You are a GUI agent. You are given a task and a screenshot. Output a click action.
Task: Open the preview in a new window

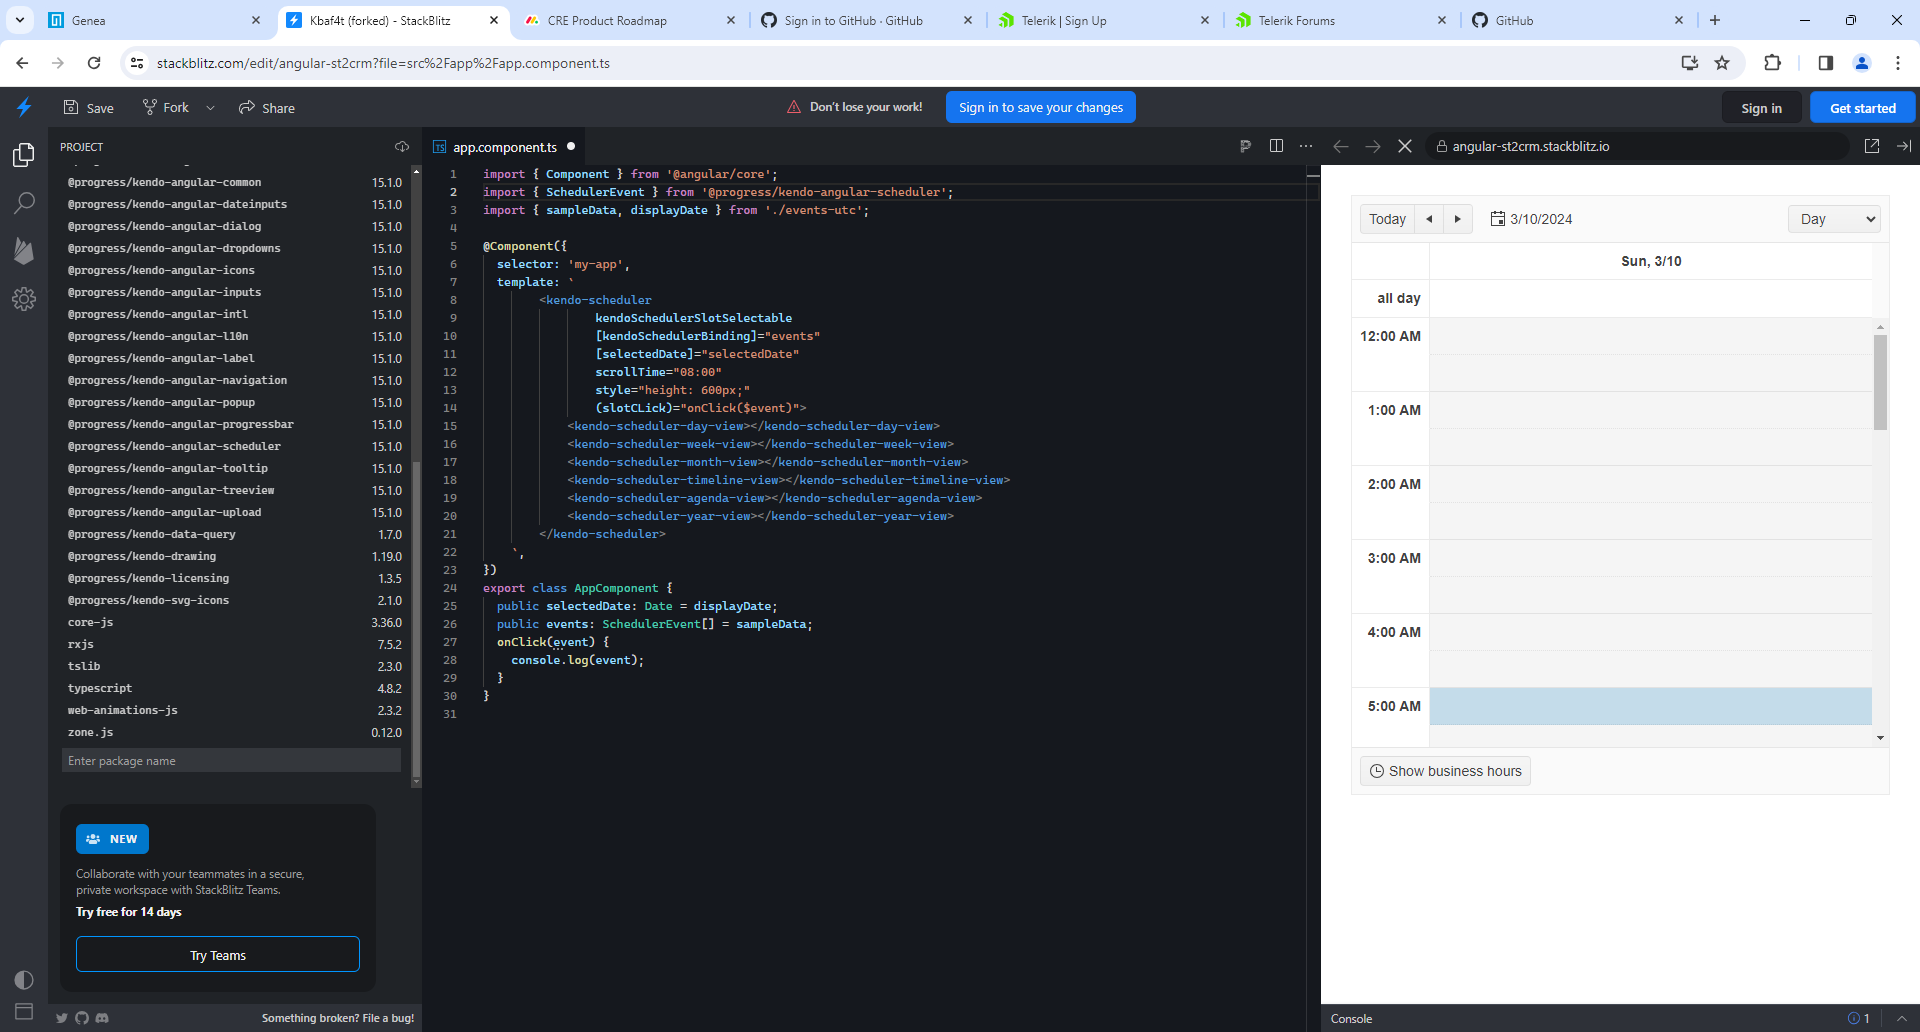1872,146
